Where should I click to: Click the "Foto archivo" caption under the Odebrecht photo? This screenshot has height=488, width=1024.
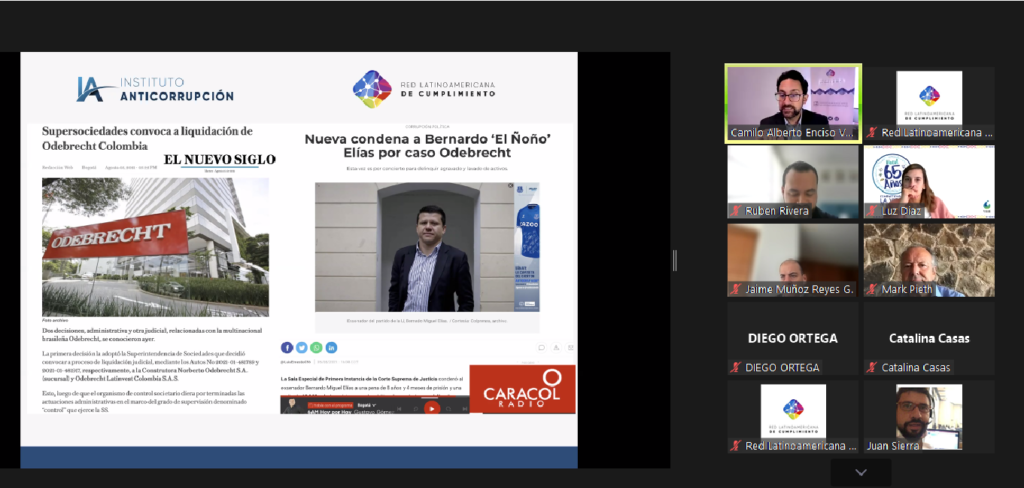(56, 321)
